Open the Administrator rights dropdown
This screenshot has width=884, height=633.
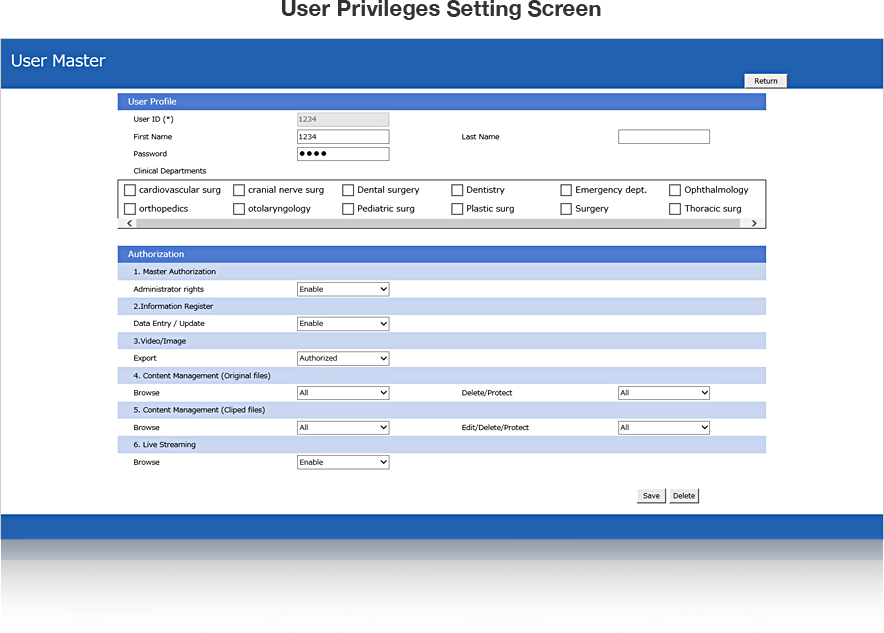tap(343, 289)
